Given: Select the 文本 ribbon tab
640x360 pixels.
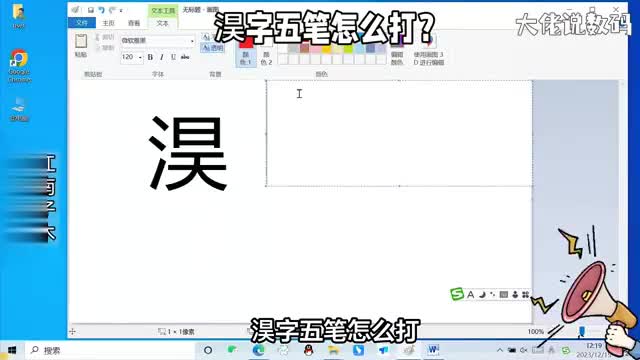Looking at the screenshot, I should 162,23.
